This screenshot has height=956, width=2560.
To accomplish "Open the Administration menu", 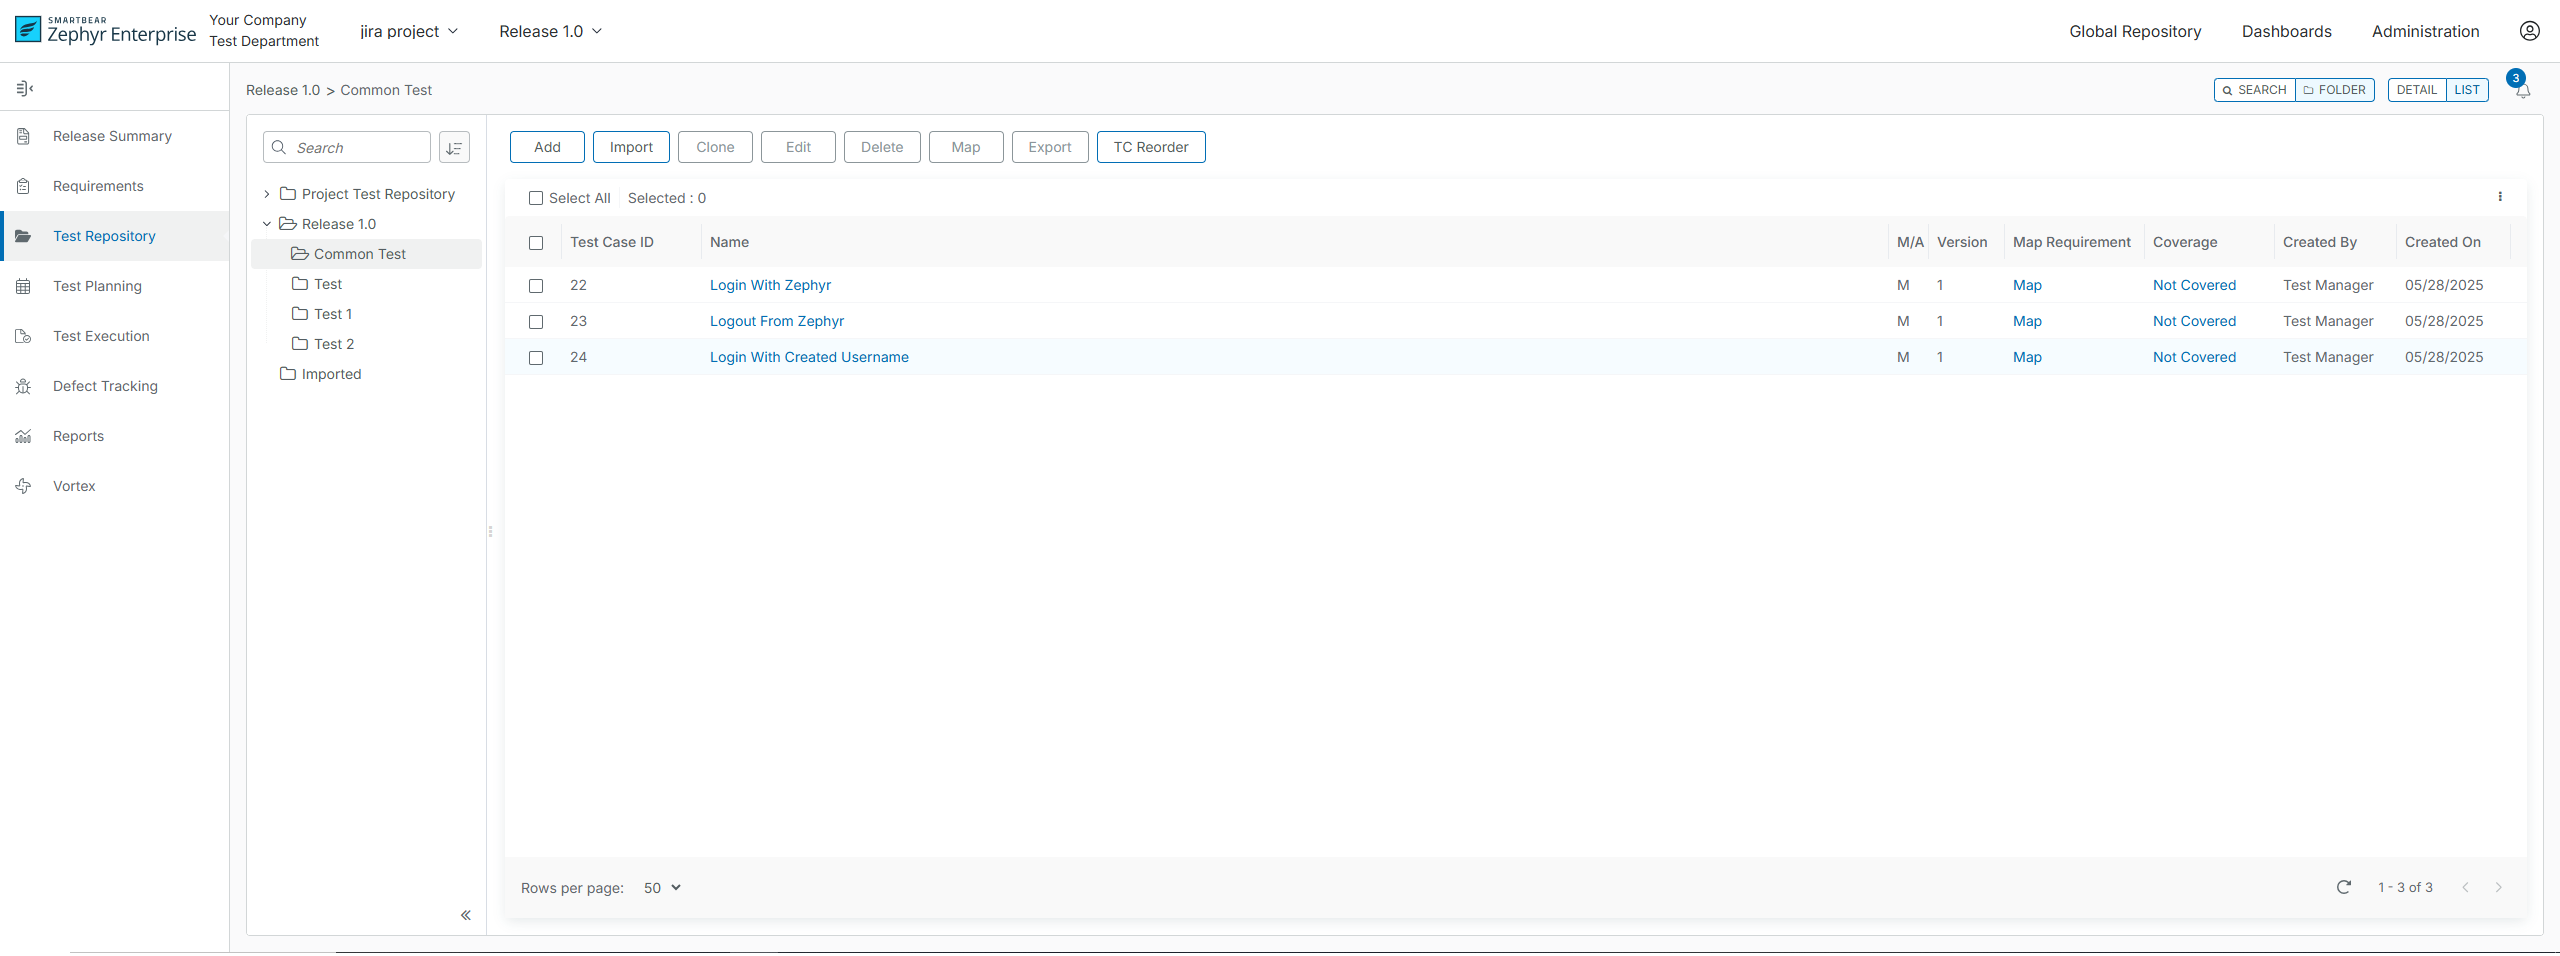I will (2425, 31).
